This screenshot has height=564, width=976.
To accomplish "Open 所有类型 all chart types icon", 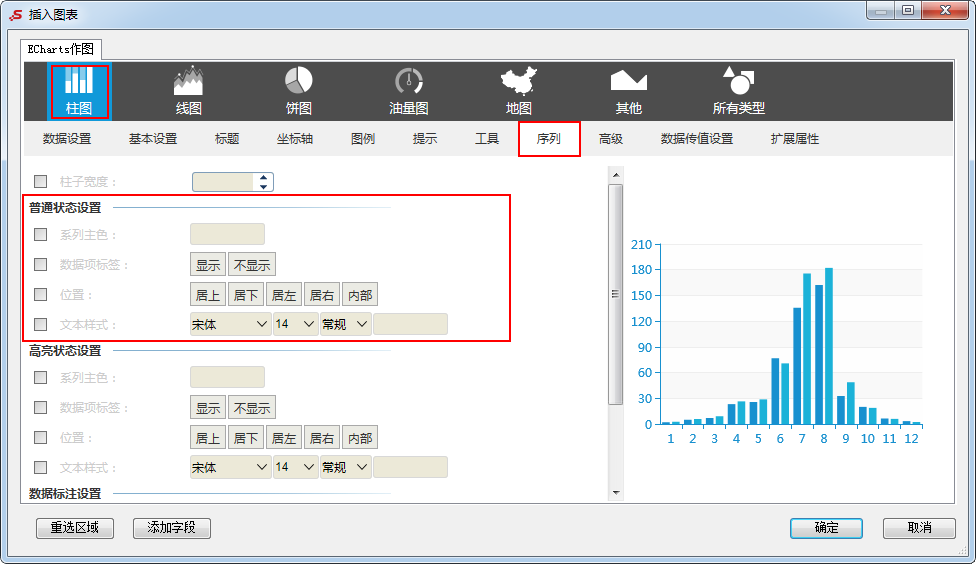I will tap(738, 92).
